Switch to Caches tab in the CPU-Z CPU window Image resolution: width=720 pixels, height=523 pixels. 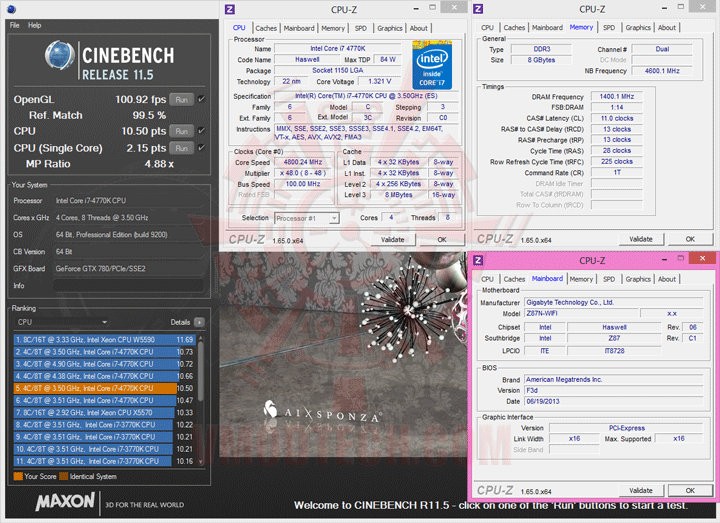click(266, 28)
